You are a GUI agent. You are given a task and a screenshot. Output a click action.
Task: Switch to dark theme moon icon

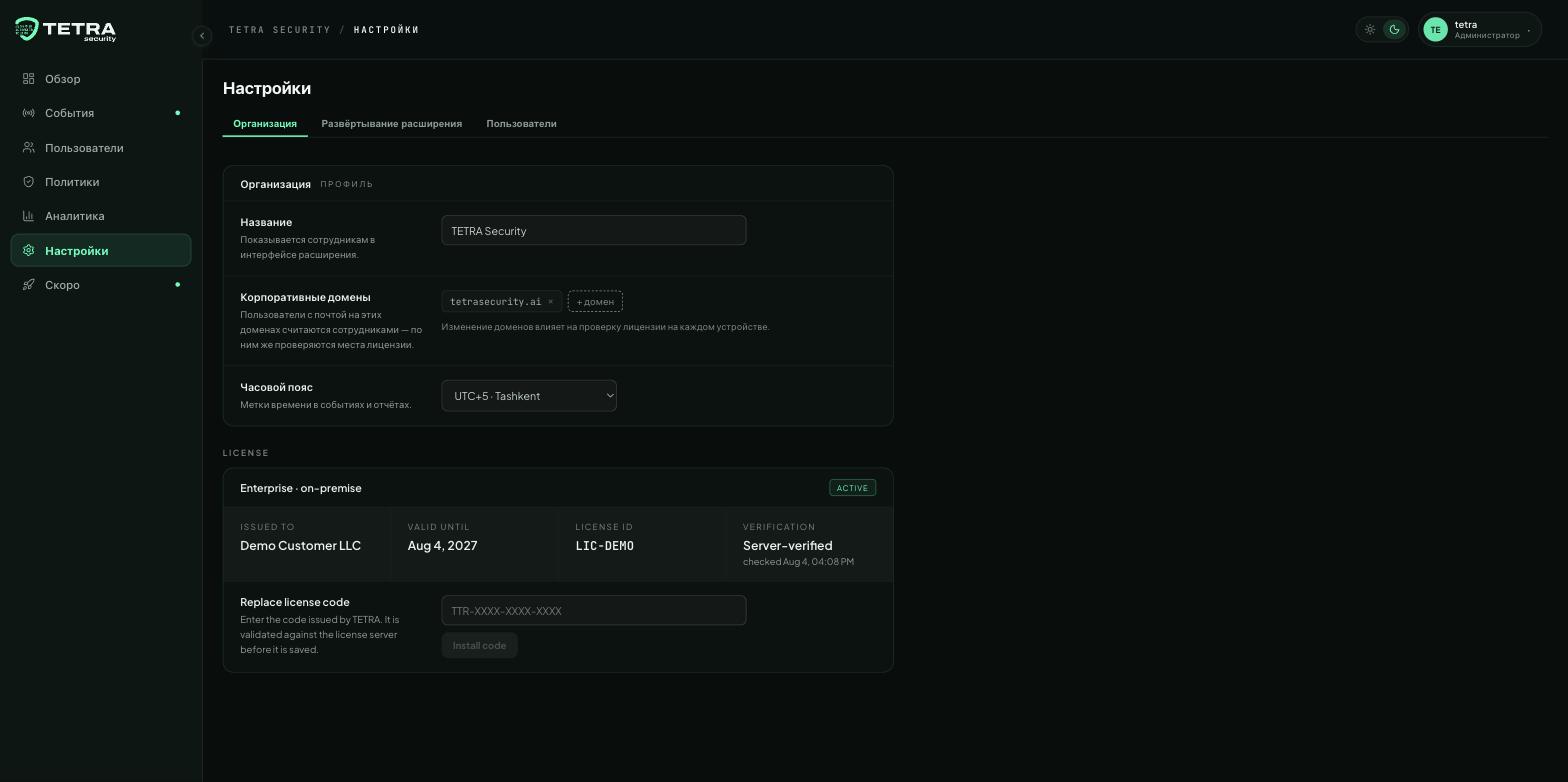1395,30
